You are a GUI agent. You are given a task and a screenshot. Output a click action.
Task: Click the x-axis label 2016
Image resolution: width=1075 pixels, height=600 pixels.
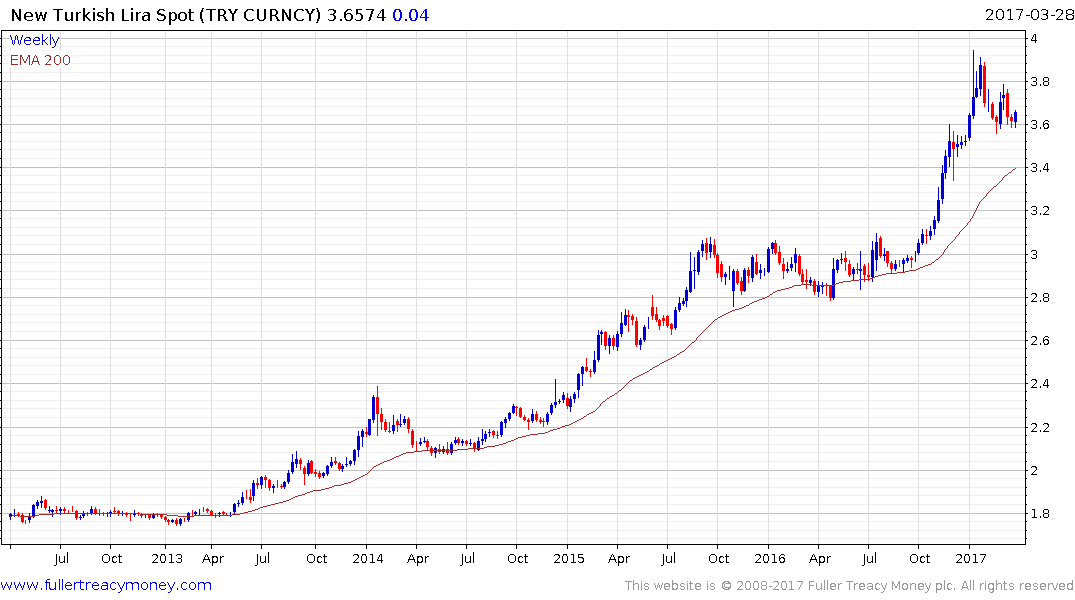click(x=769, y=559)
